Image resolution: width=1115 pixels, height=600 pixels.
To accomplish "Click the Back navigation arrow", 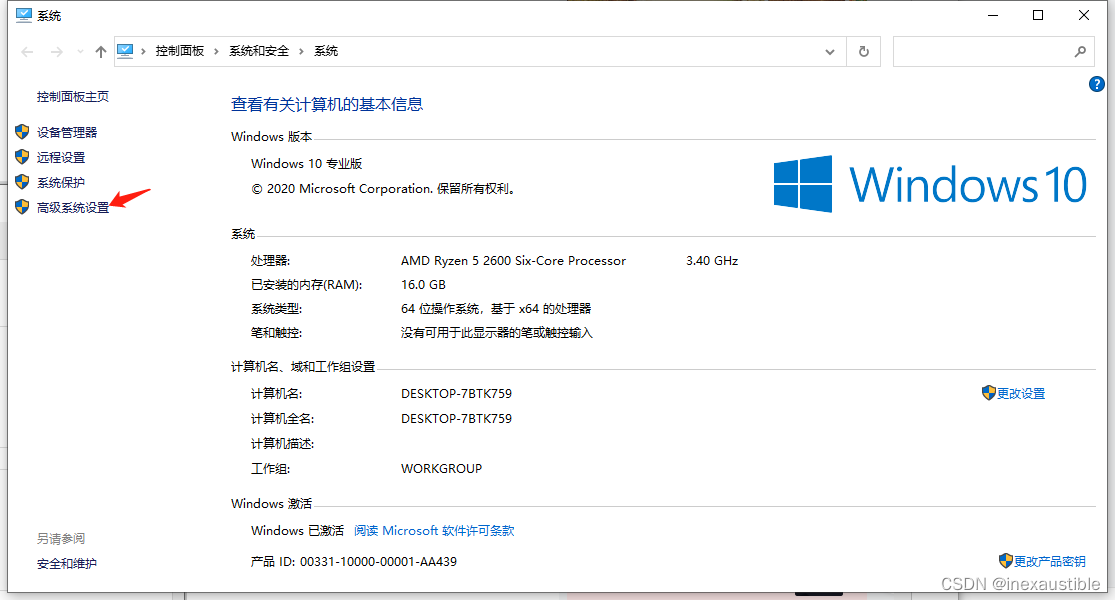I will point(28,52).
